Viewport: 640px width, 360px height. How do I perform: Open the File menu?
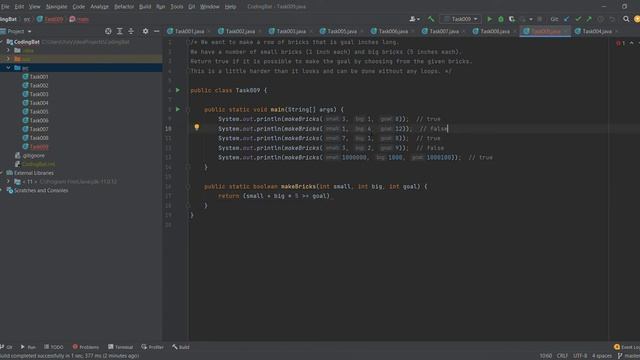pyautogui.click(x=5, y=7)
